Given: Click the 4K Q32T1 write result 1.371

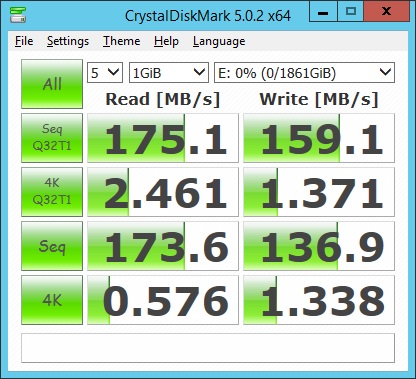Looking at the screenshot, I should 319,192.
